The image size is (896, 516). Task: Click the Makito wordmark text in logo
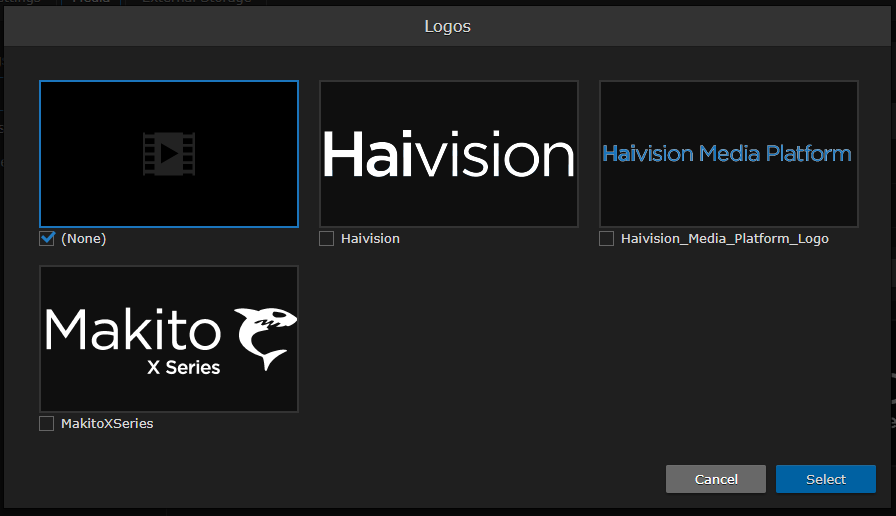(x=134, y=329)
